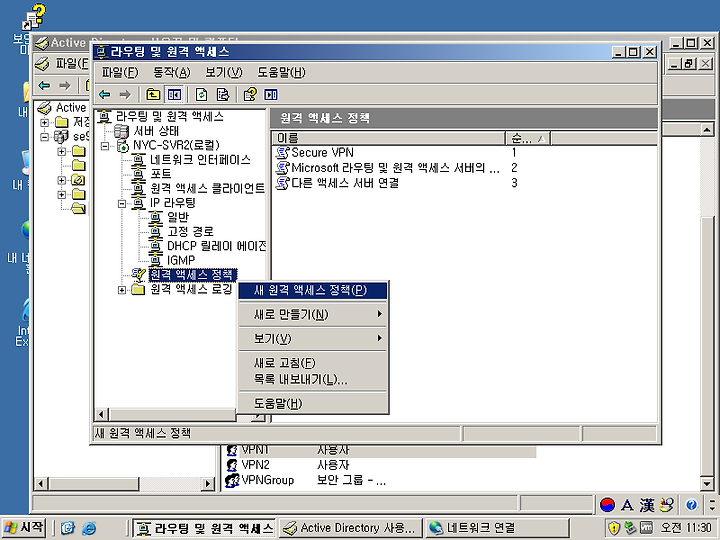This screenshot has width=720, height=540.
Task: Click the Korean IME flag icon
Action: 608,505
